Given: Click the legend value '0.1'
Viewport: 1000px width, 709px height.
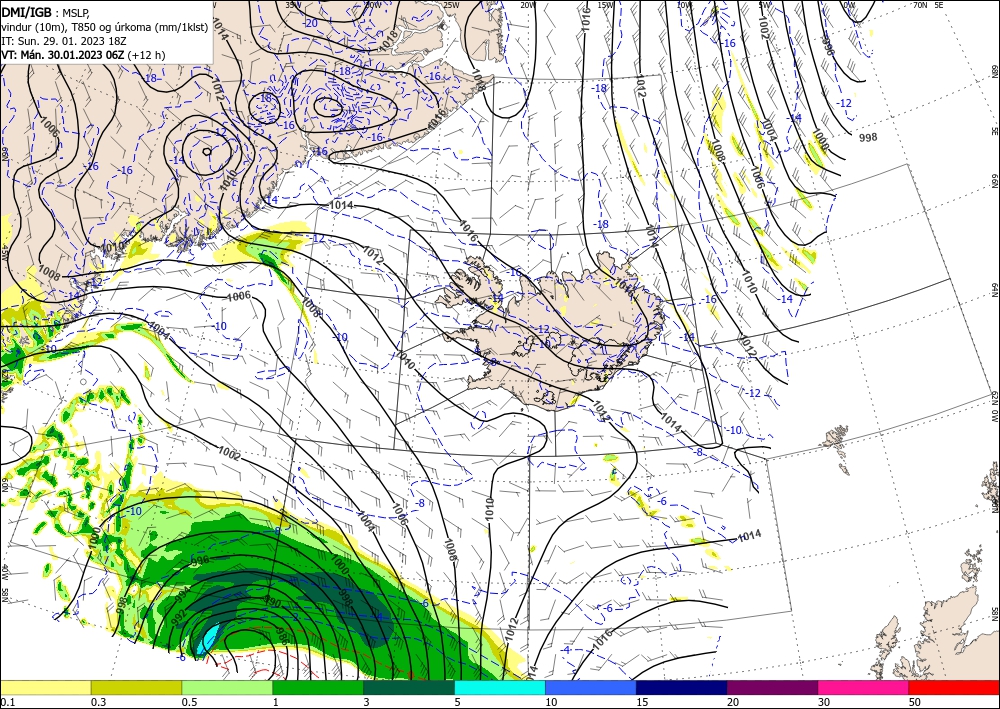Looking at the screenshot, I should coord(6,702).
